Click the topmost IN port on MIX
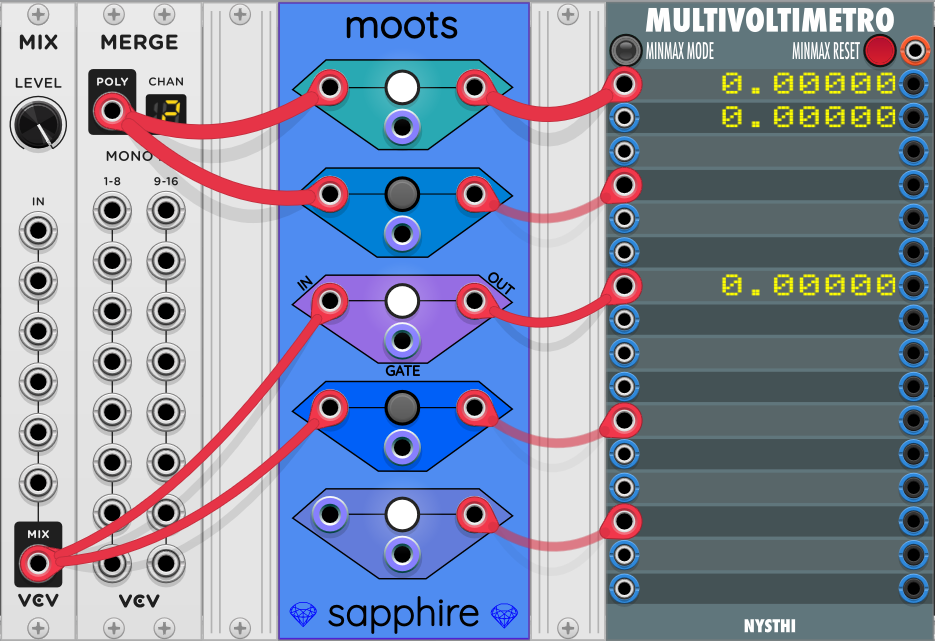The height and width of the screenshot is (641, 935). point(38,231)
